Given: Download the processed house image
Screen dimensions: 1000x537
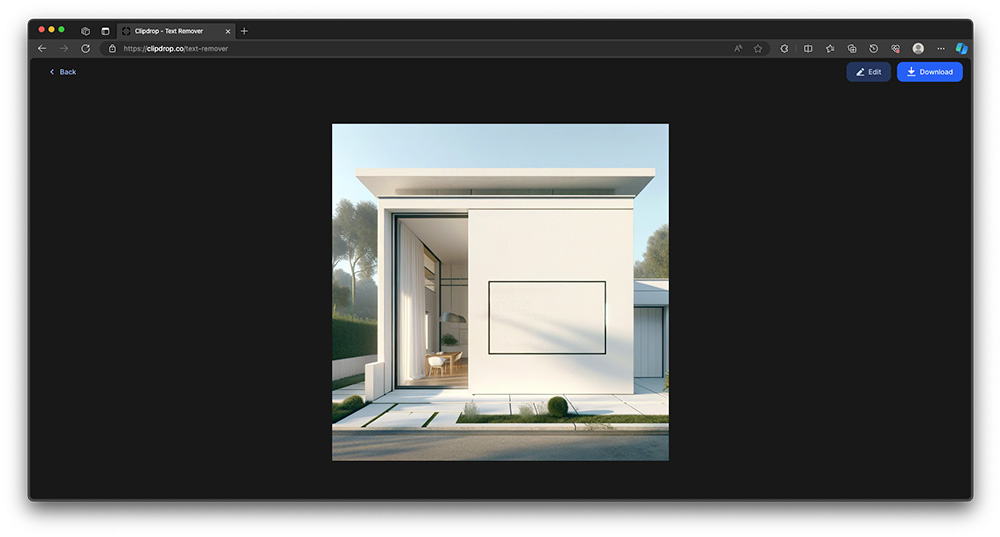Looking at the screenshot, I should click(x=929, y=72).
